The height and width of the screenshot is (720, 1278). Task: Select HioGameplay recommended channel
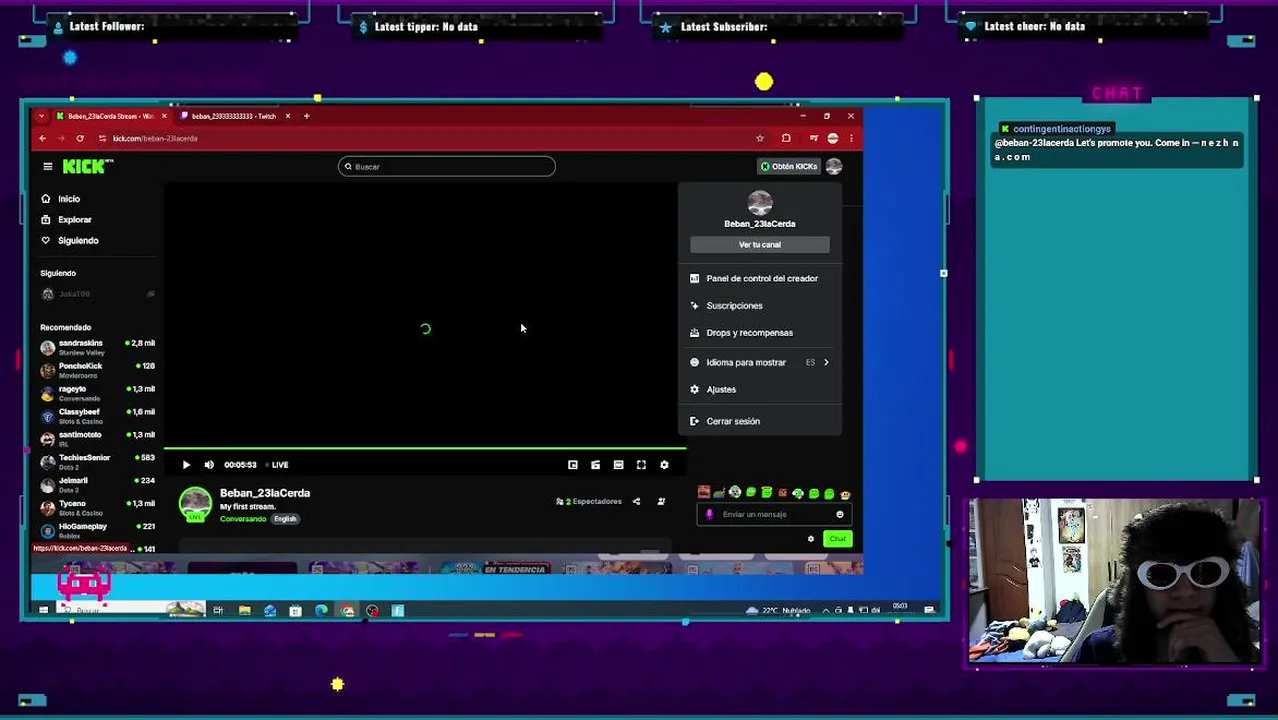pyautogui.click(x=97, y=531)
